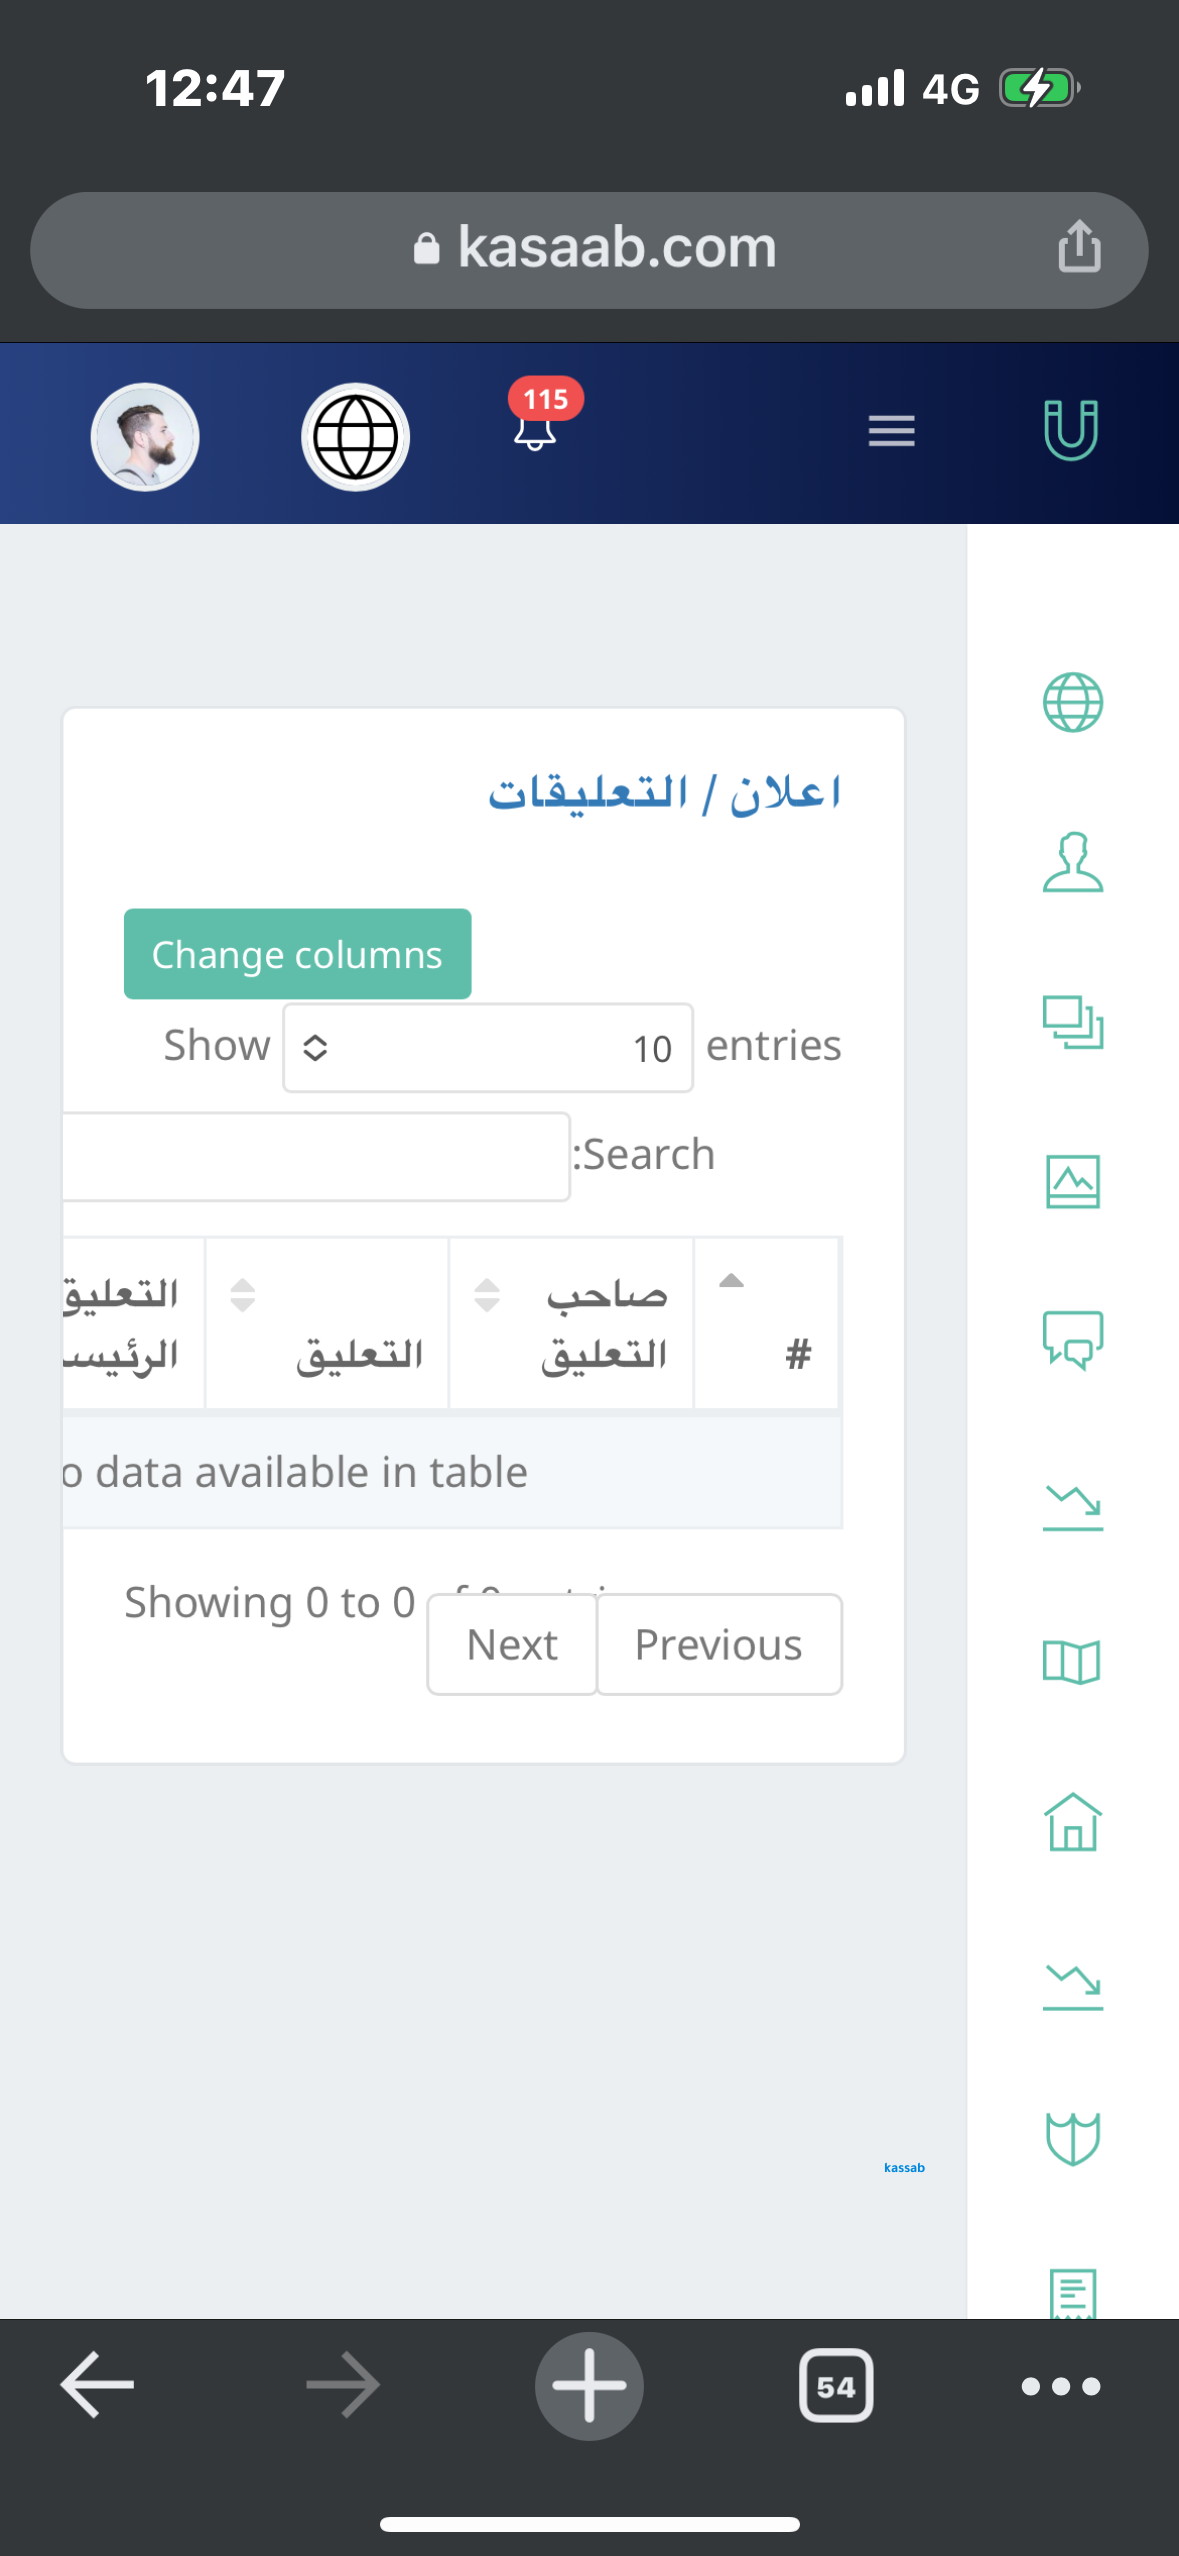Open the user icon in sidebar
The width and height of the screenshot is (1179, 2556).
1072,862
